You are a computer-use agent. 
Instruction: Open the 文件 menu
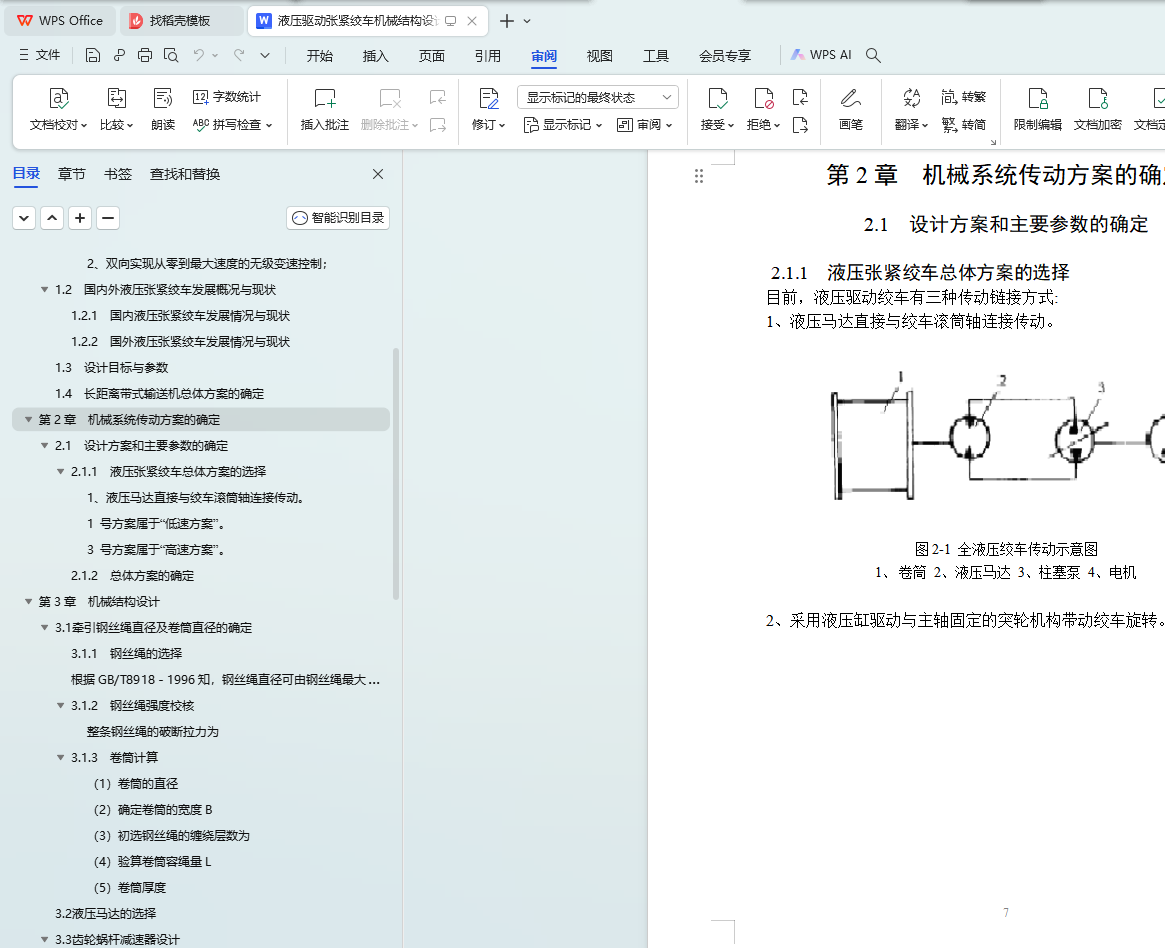(x=39, y=55)
